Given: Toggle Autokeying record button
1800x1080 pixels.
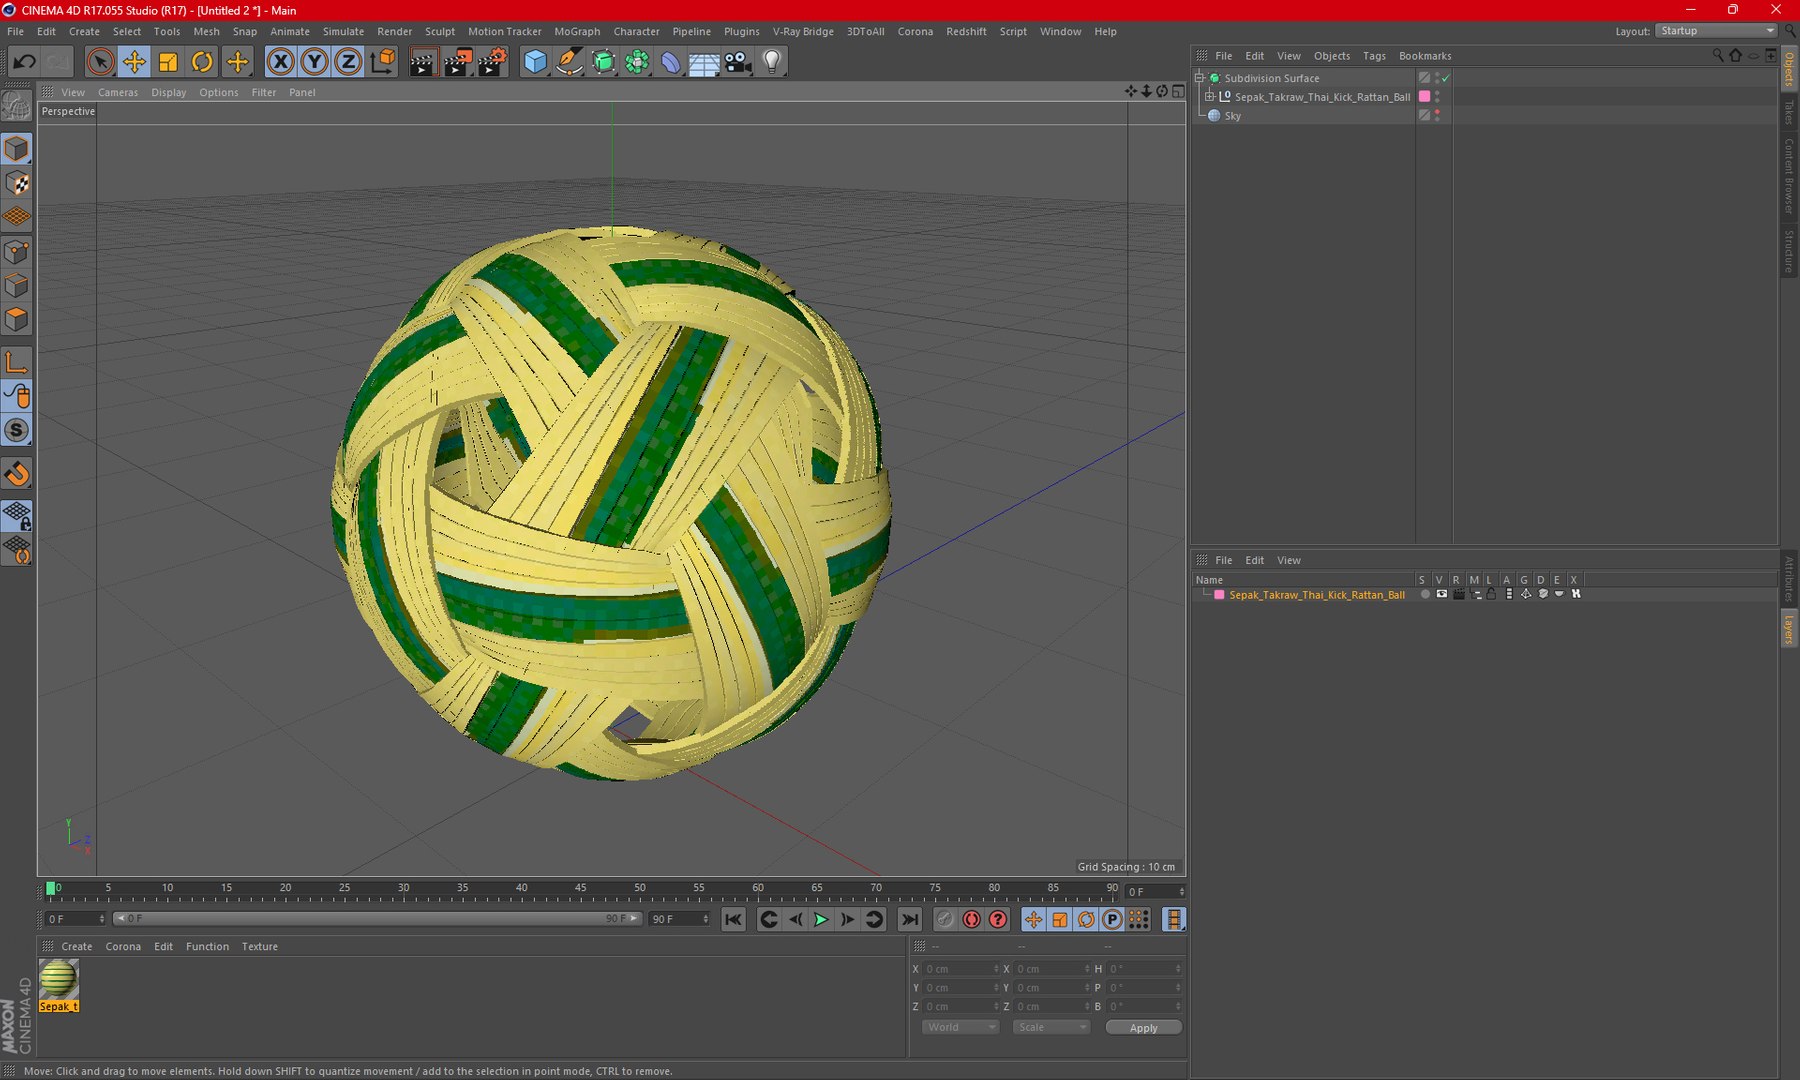Looking at the screenshot, I should click(971, 919).
